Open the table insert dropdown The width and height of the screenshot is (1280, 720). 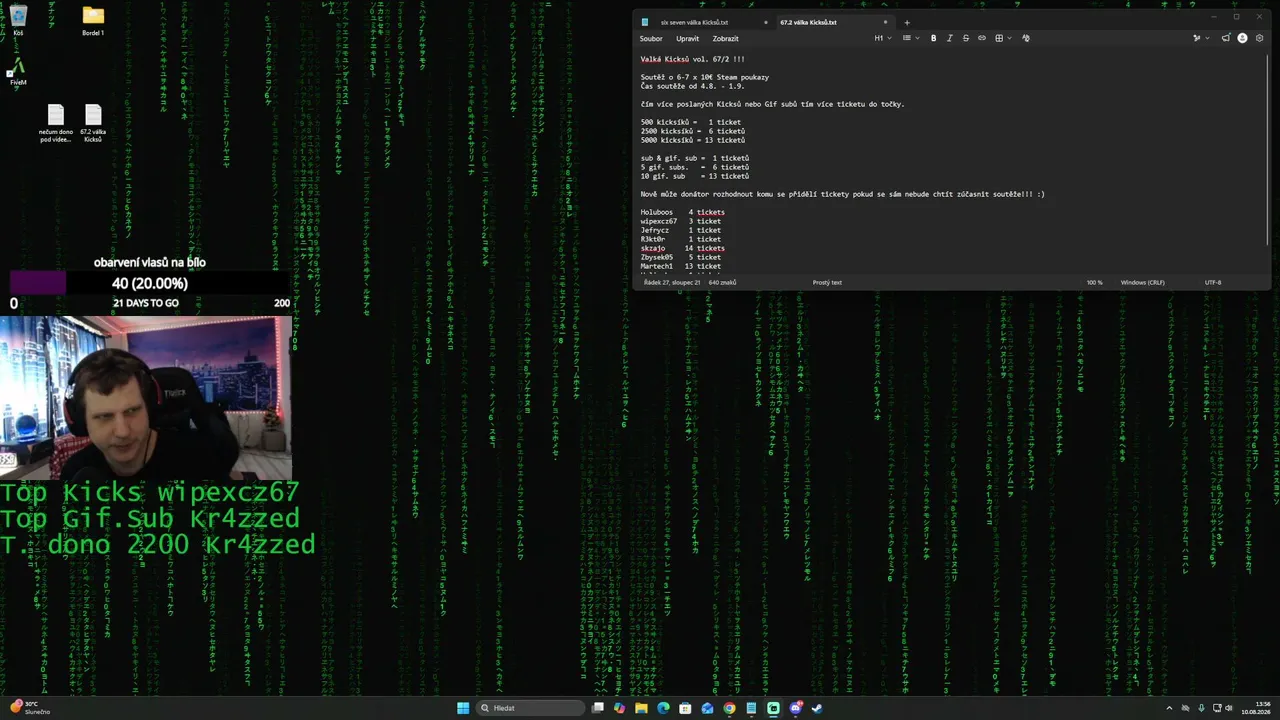tap(1003, 38)
